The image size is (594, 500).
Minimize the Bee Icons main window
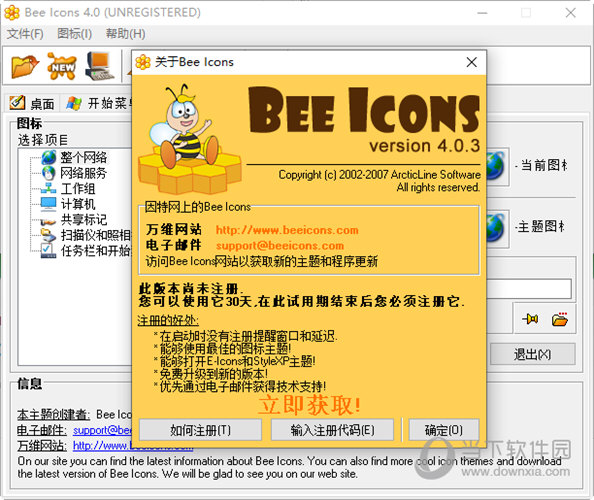click(x=482, y=13)
